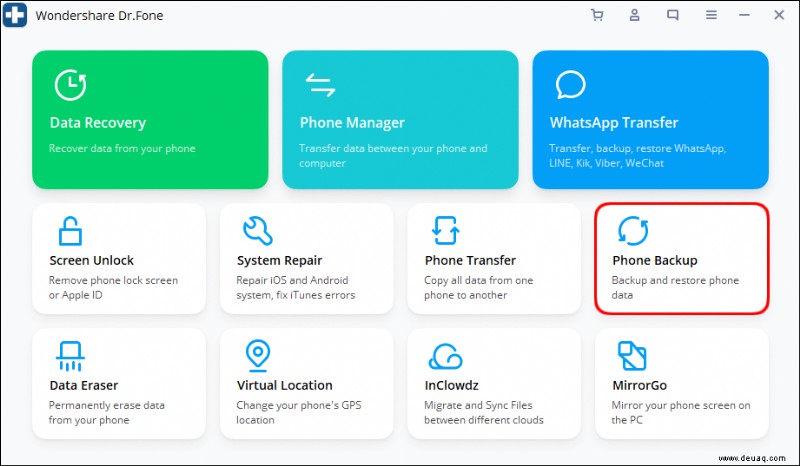800x466 pixels.
Task: Click the Phone Transfer device icon
Action: pos(445,231)
